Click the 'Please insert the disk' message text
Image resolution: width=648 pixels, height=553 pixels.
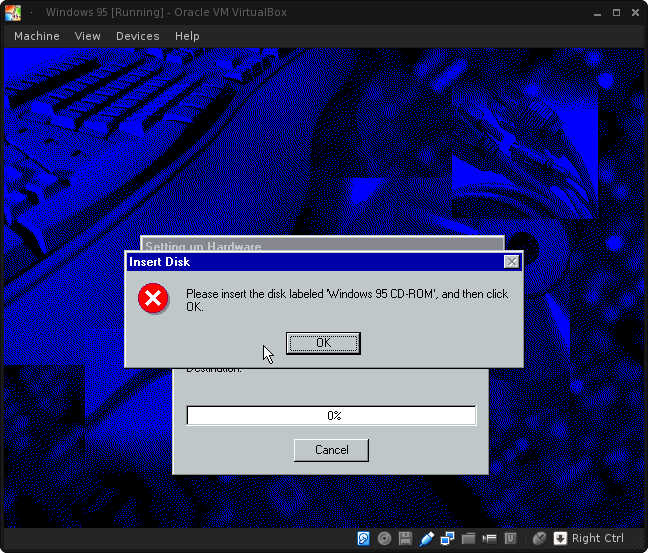click(347, 300)
